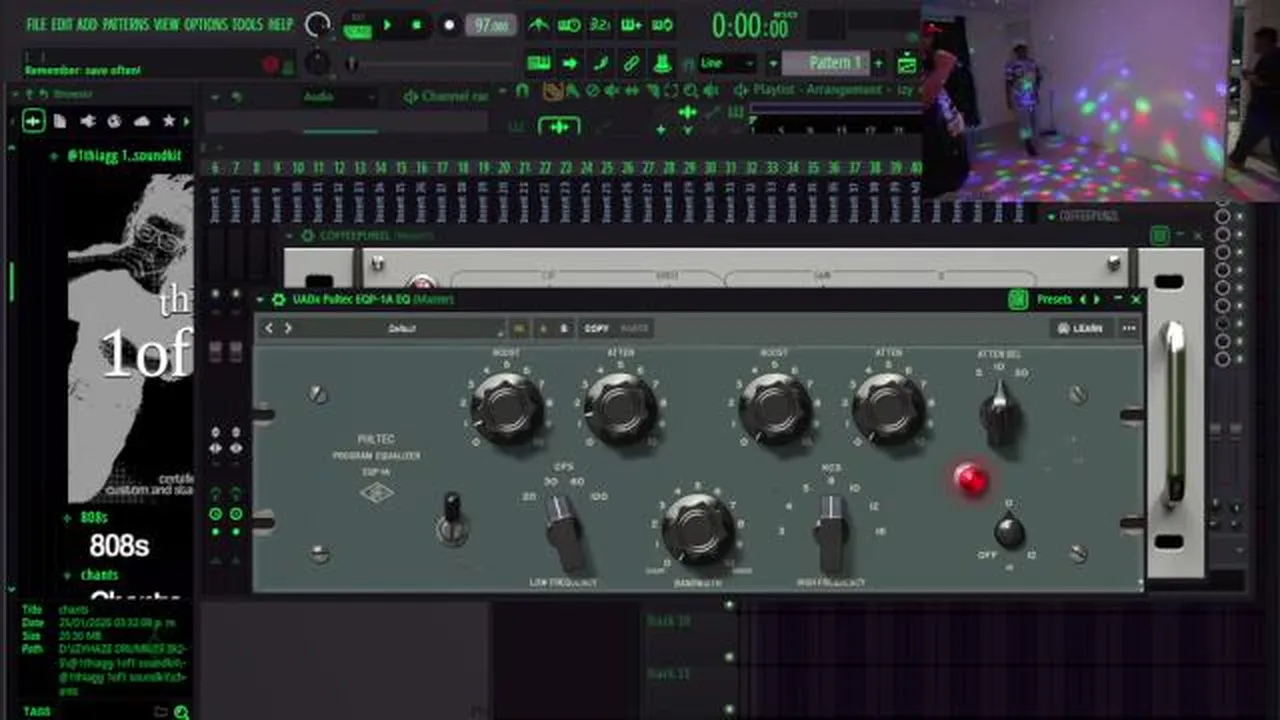Viewport: 1280px width, 720px height.
Task: Click the PASTE button in Pultec
Action: 634,328
